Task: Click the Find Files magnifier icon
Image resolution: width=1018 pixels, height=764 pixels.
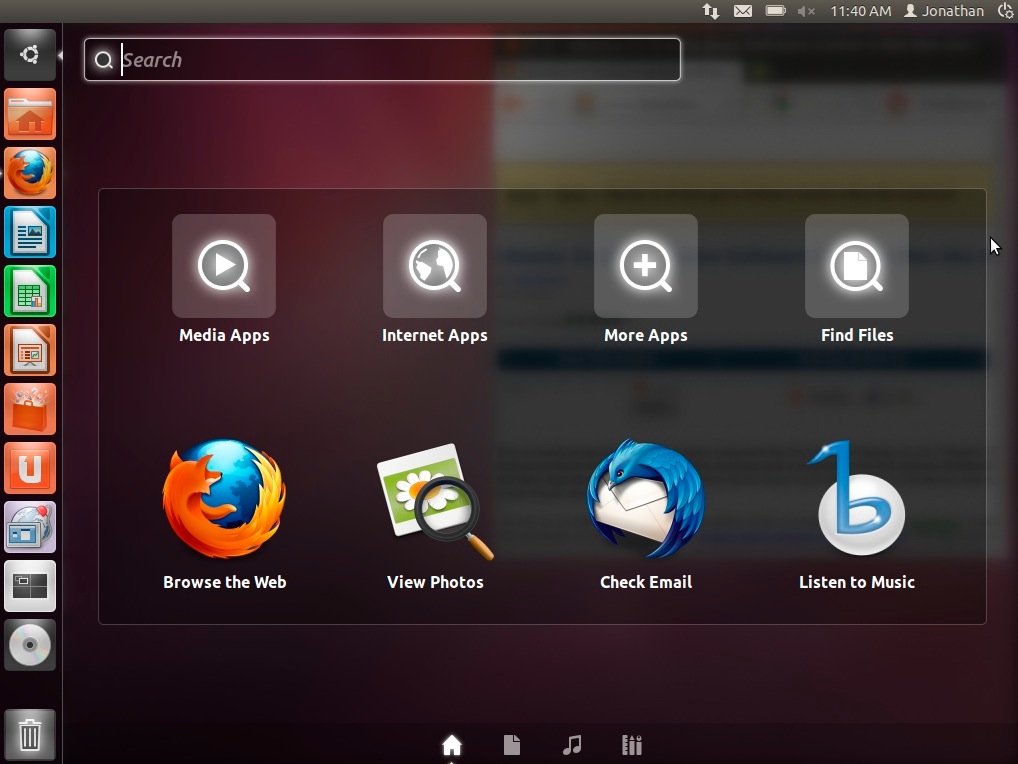Action: [x=857, y=266]
